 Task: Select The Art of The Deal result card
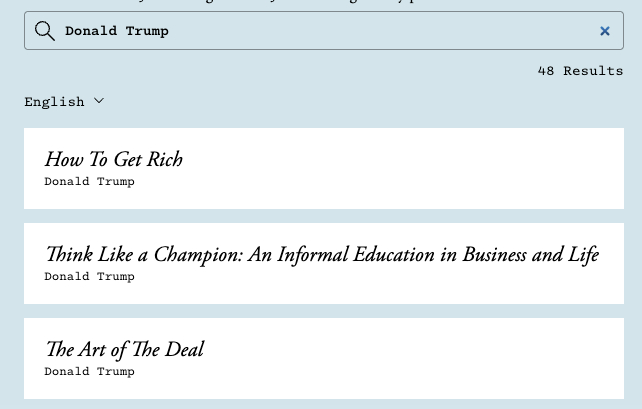pyautogui.click(x=324, y=358)
